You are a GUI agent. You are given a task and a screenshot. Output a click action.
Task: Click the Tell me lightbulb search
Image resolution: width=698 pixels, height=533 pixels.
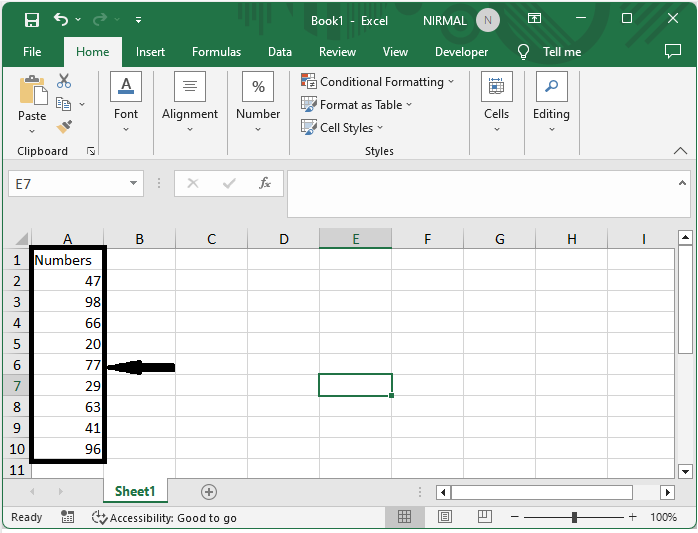[550, 52]
